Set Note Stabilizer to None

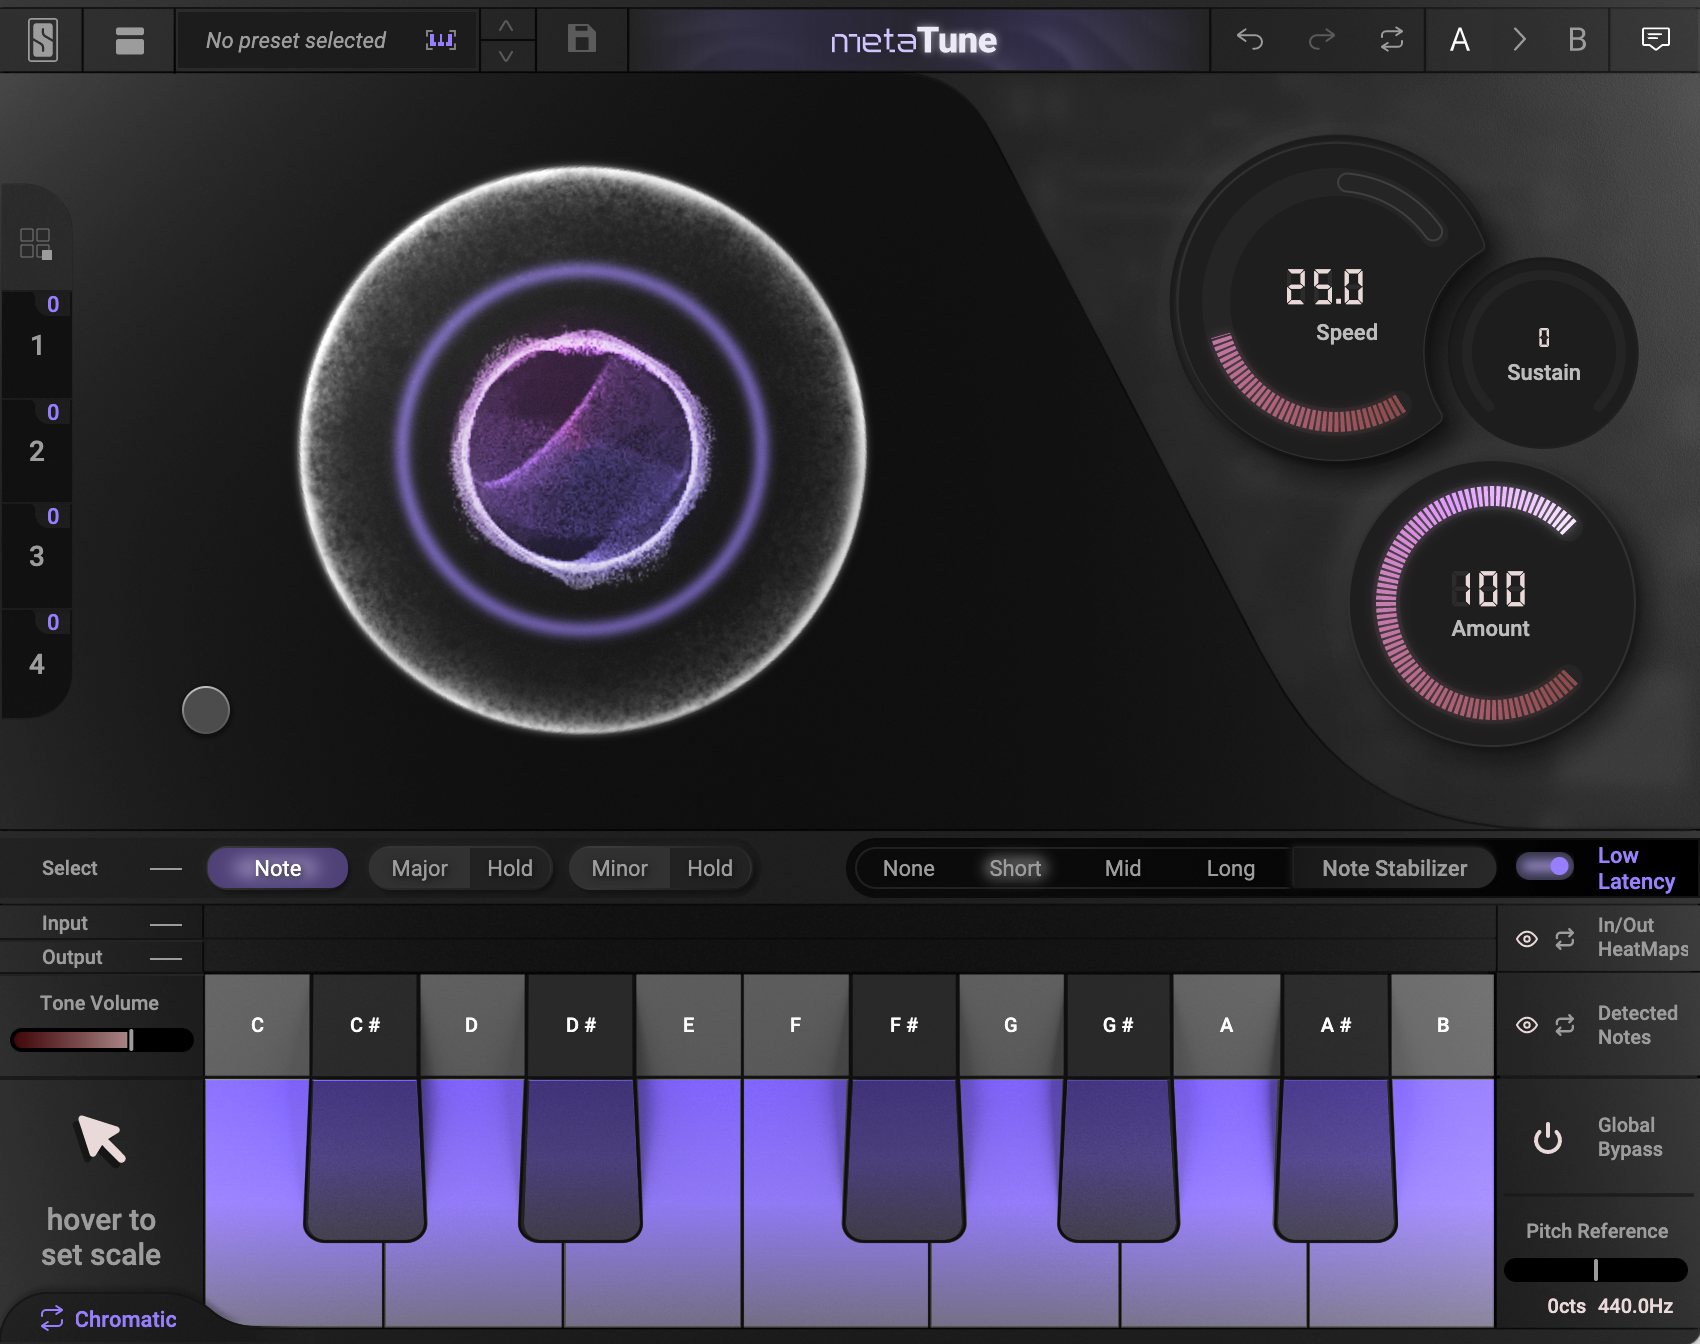909,868
